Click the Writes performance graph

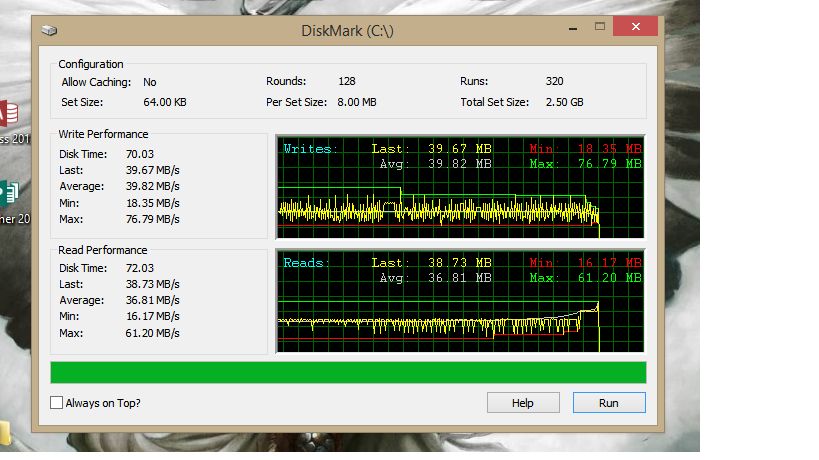460,187
